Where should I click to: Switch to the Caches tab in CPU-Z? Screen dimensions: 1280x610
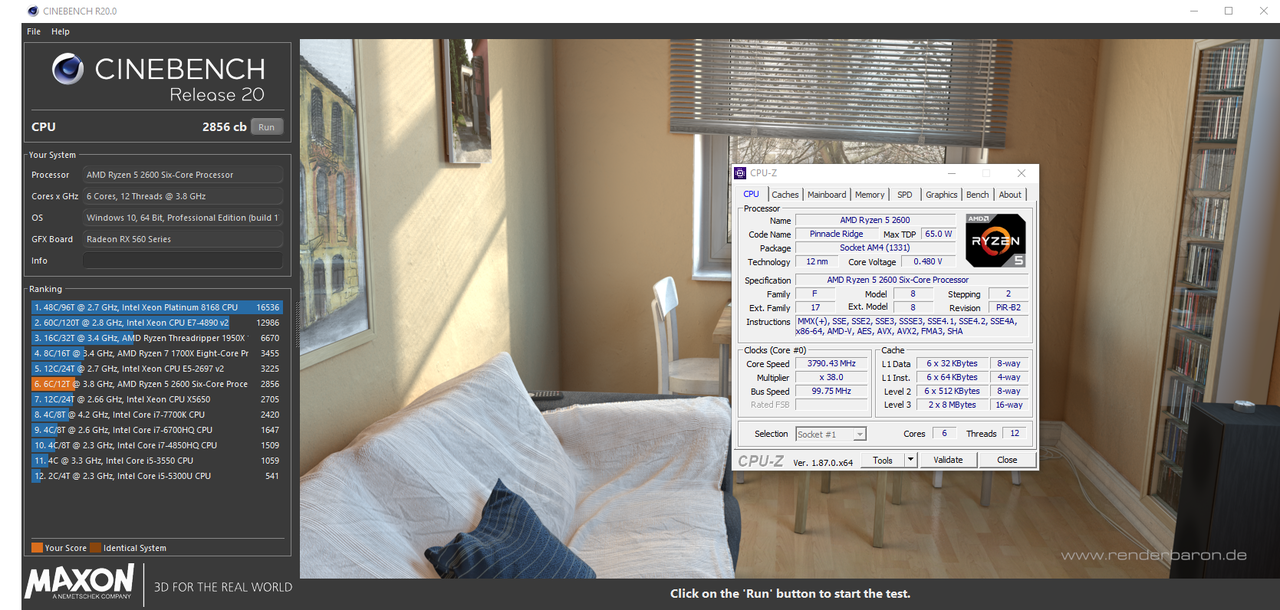point(785,195)
